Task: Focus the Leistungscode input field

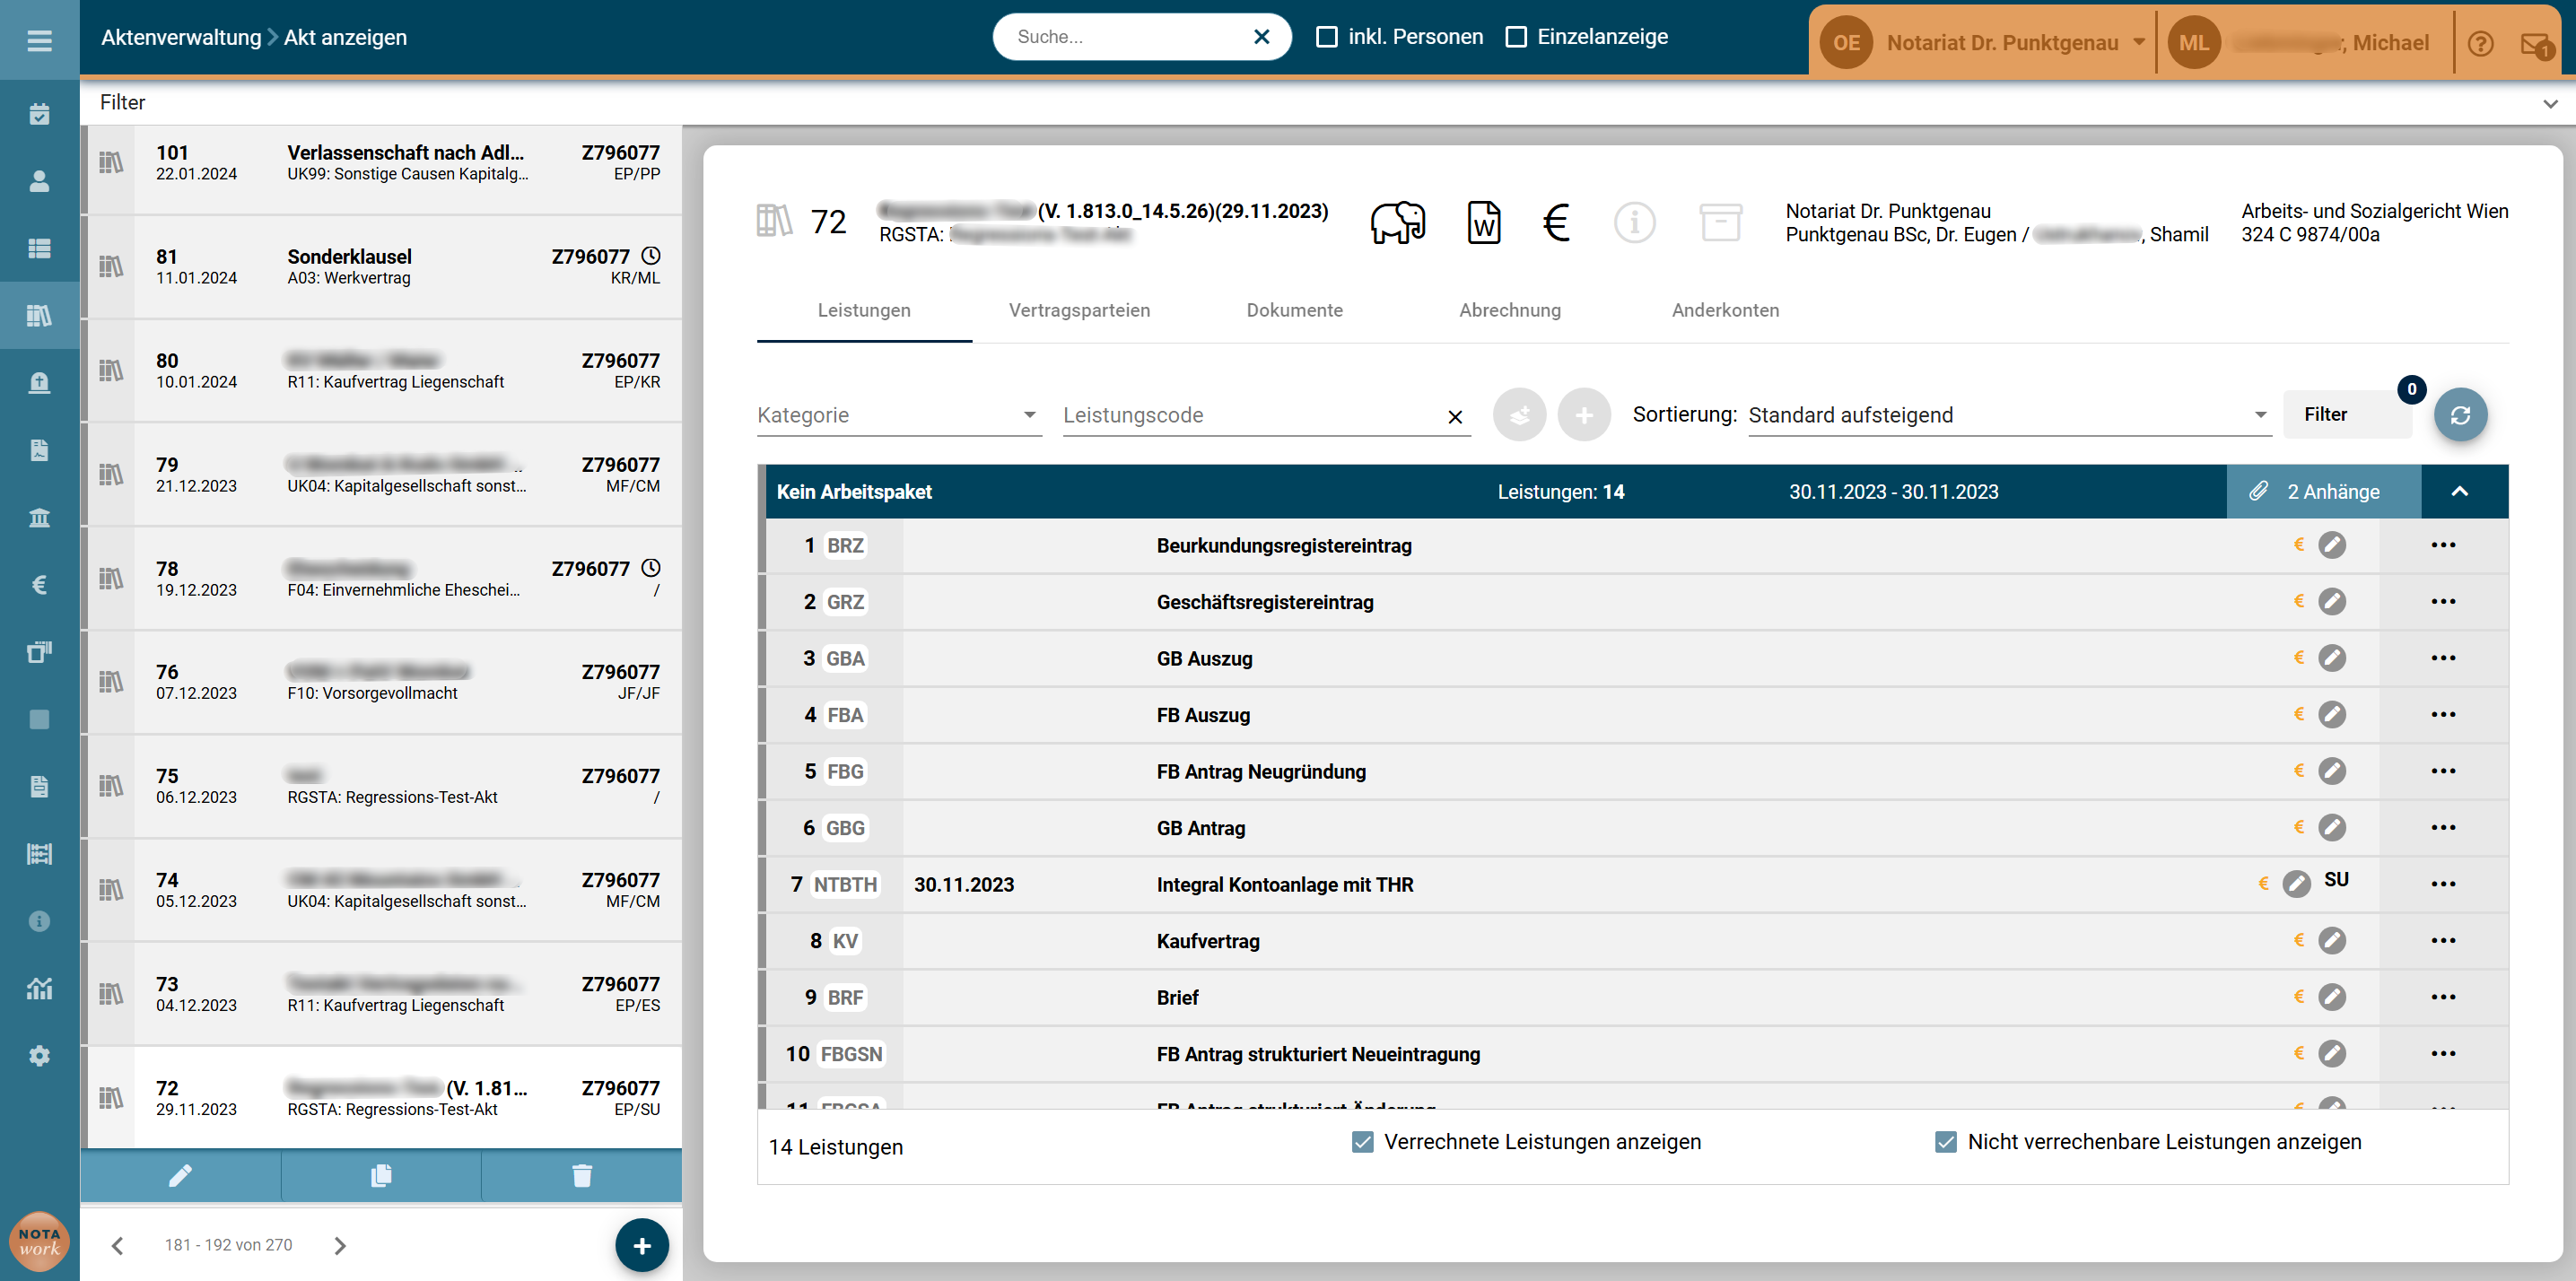Action: coord(1250,415)
